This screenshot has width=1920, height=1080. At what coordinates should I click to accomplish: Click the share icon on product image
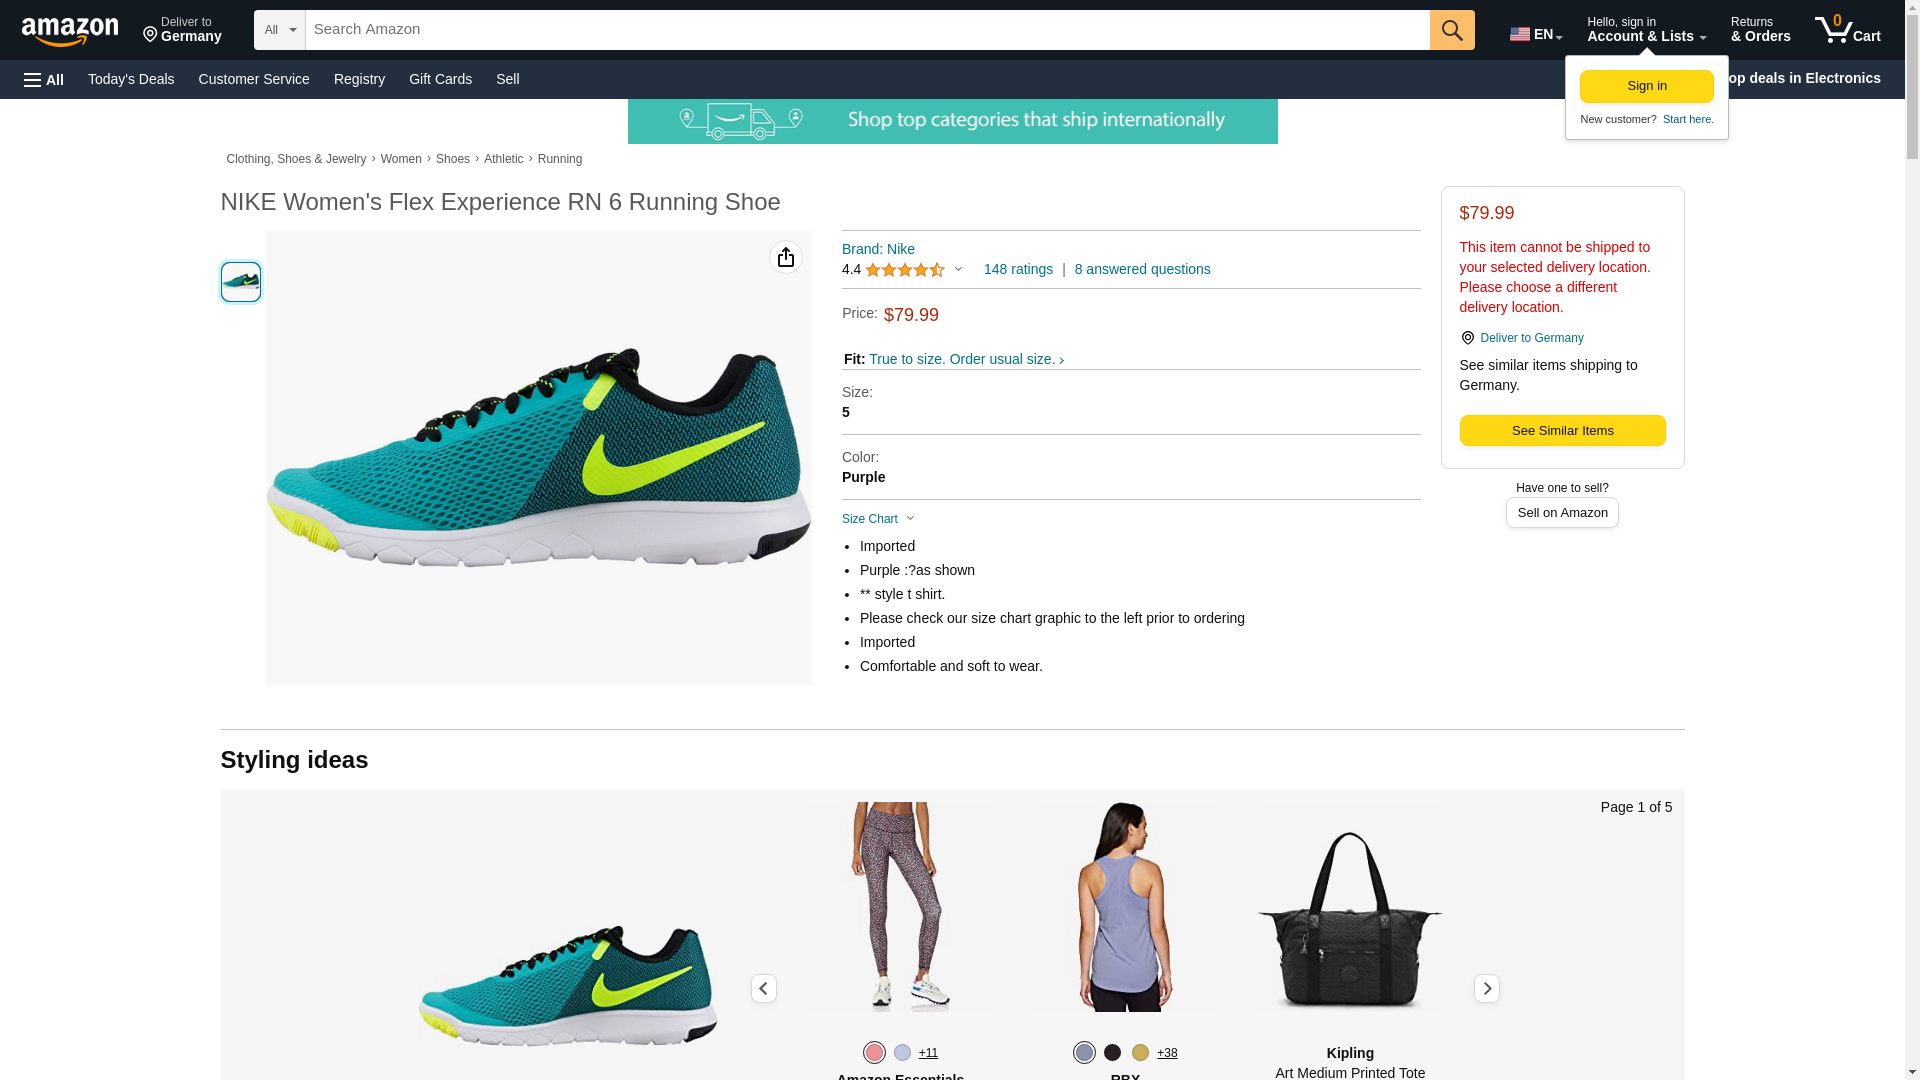(786, 258)
